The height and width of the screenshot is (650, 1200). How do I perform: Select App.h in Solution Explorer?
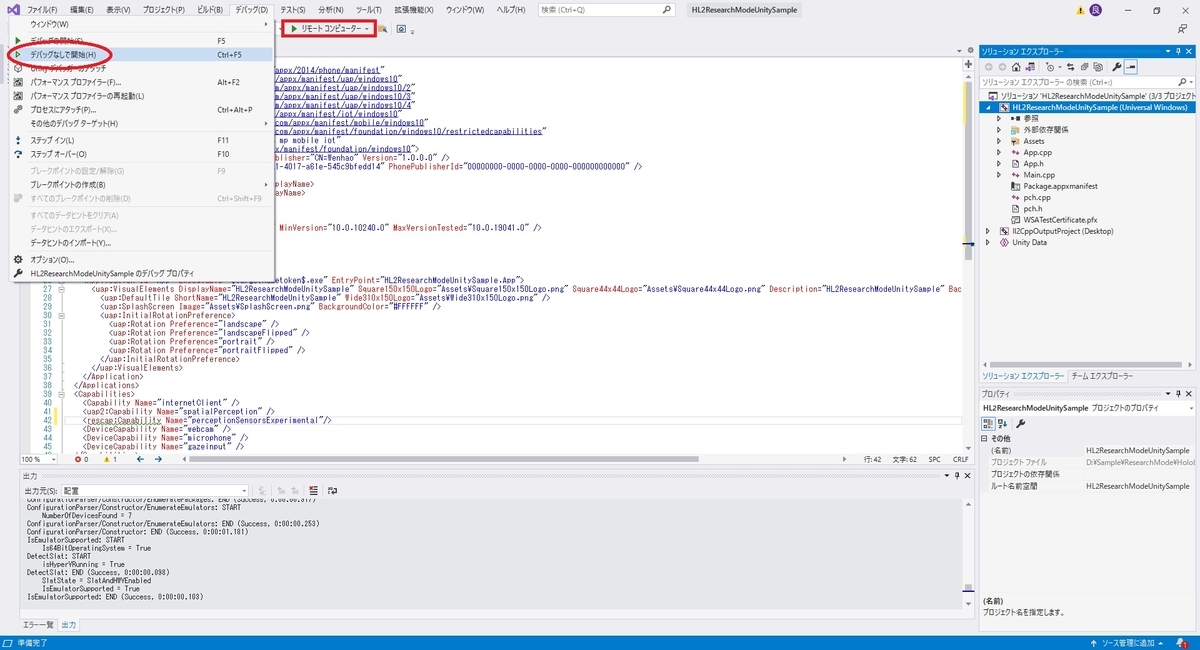1033,163
